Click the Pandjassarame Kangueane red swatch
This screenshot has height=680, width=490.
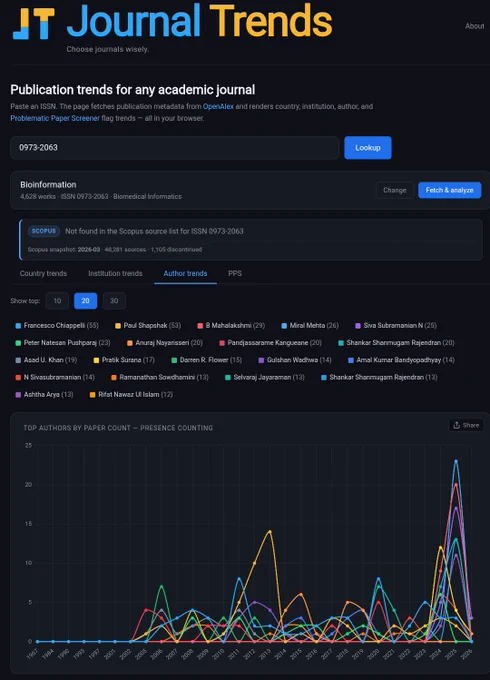222,343
